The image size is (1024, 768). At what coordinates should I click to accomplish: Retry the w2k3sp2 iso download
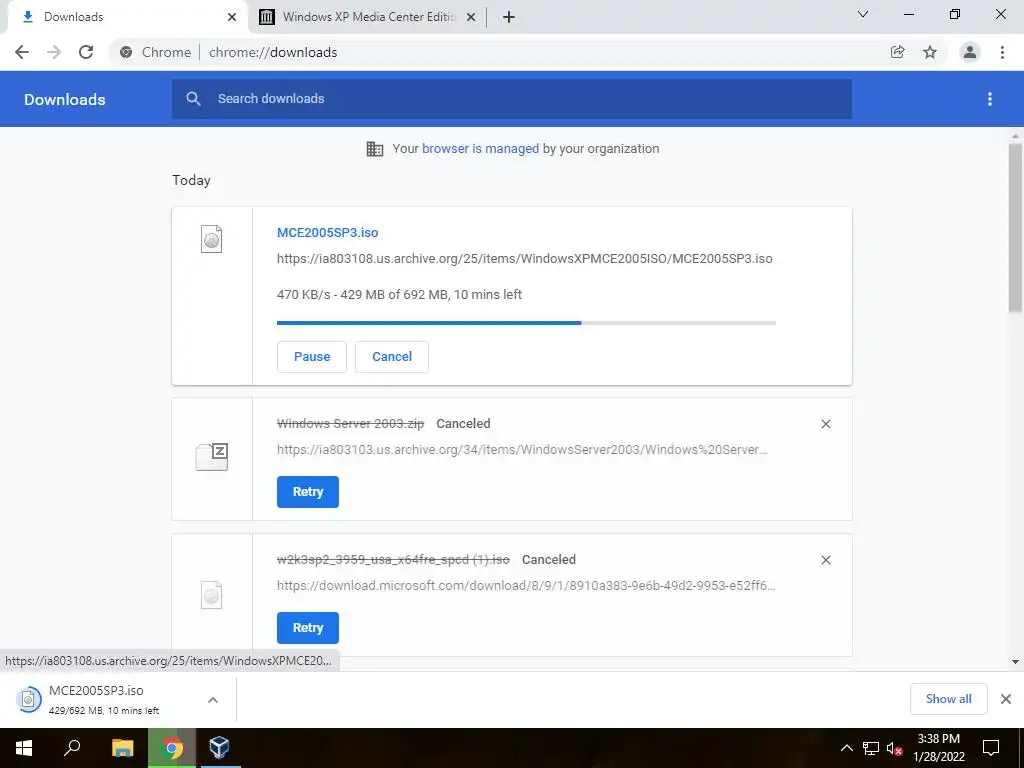pyautogui.click(x=308, y=628)
